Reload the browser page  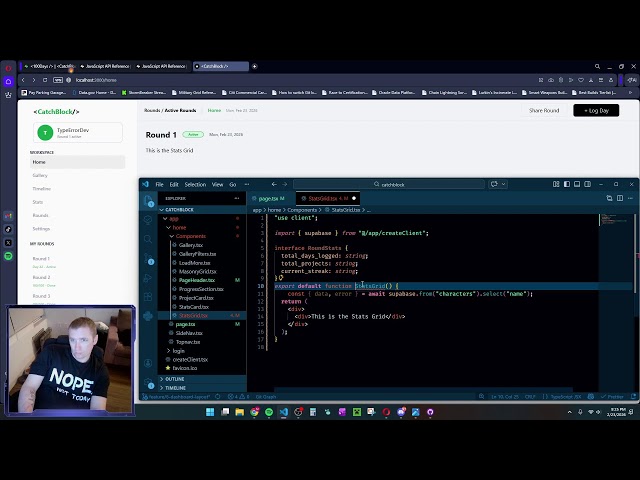pyautogui.click(x=45, y=80)
